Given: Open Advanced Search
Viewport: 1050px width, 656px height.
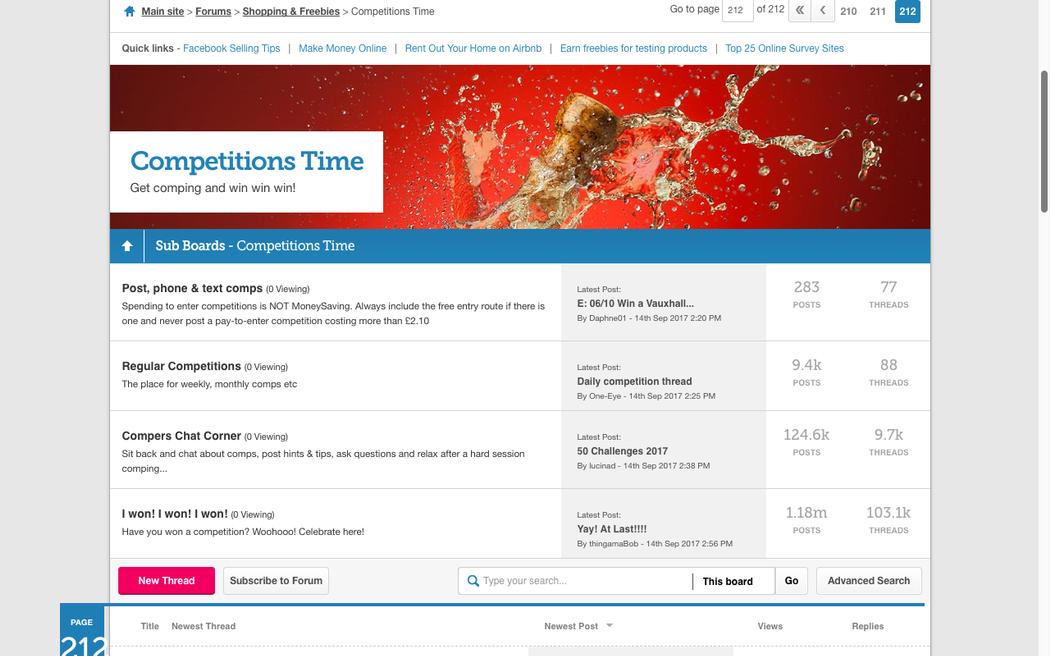Looking at the screenshot, I should 868,581.
